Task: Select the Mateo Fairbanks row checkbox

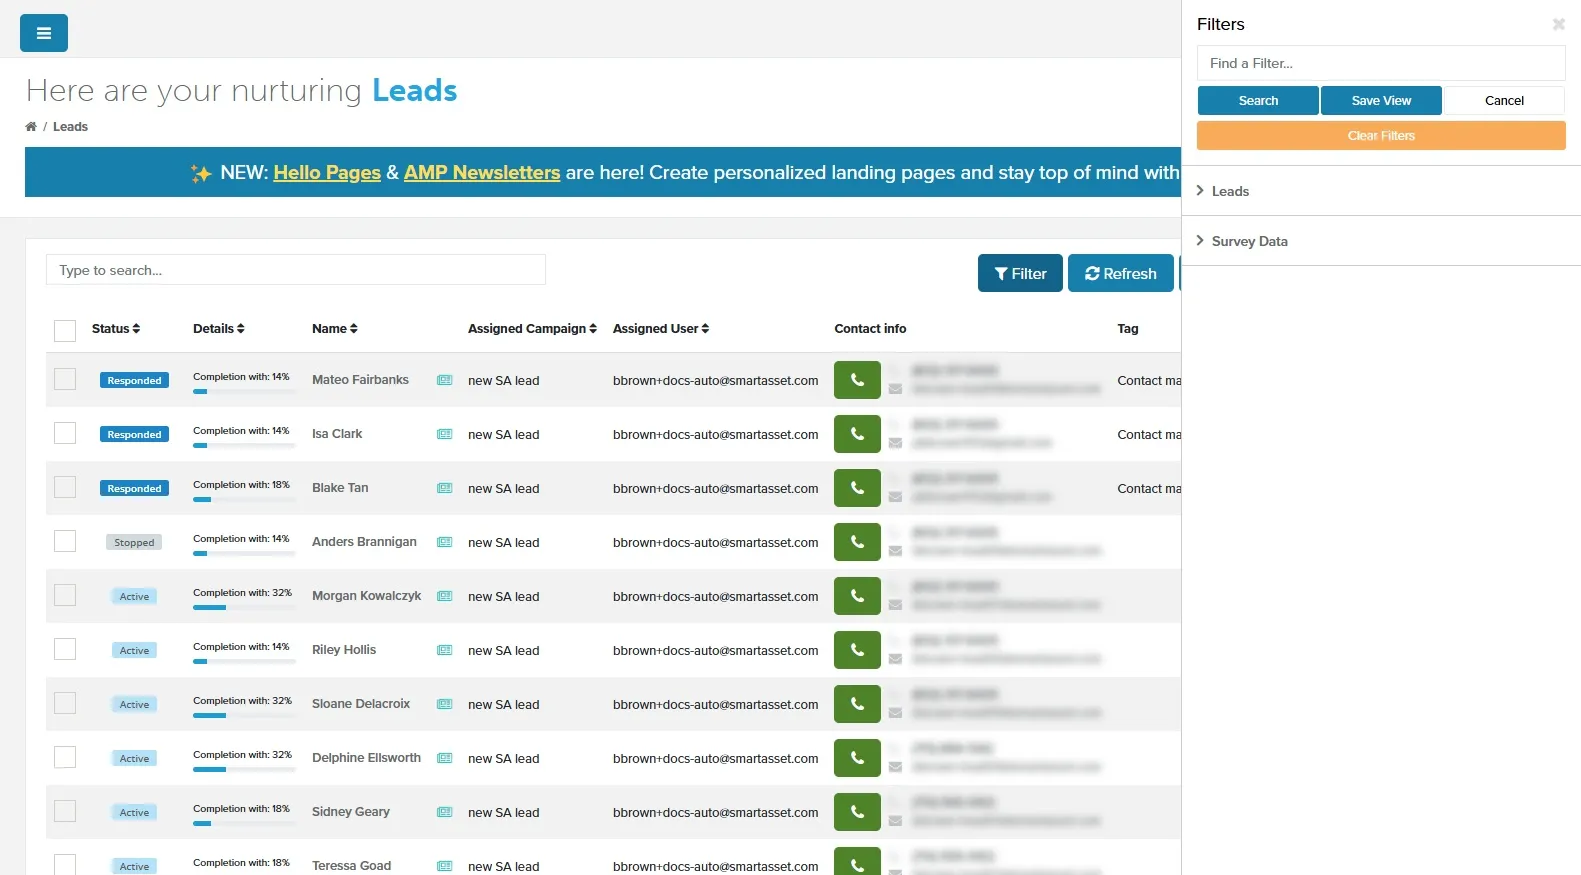Action: (65, 379)
